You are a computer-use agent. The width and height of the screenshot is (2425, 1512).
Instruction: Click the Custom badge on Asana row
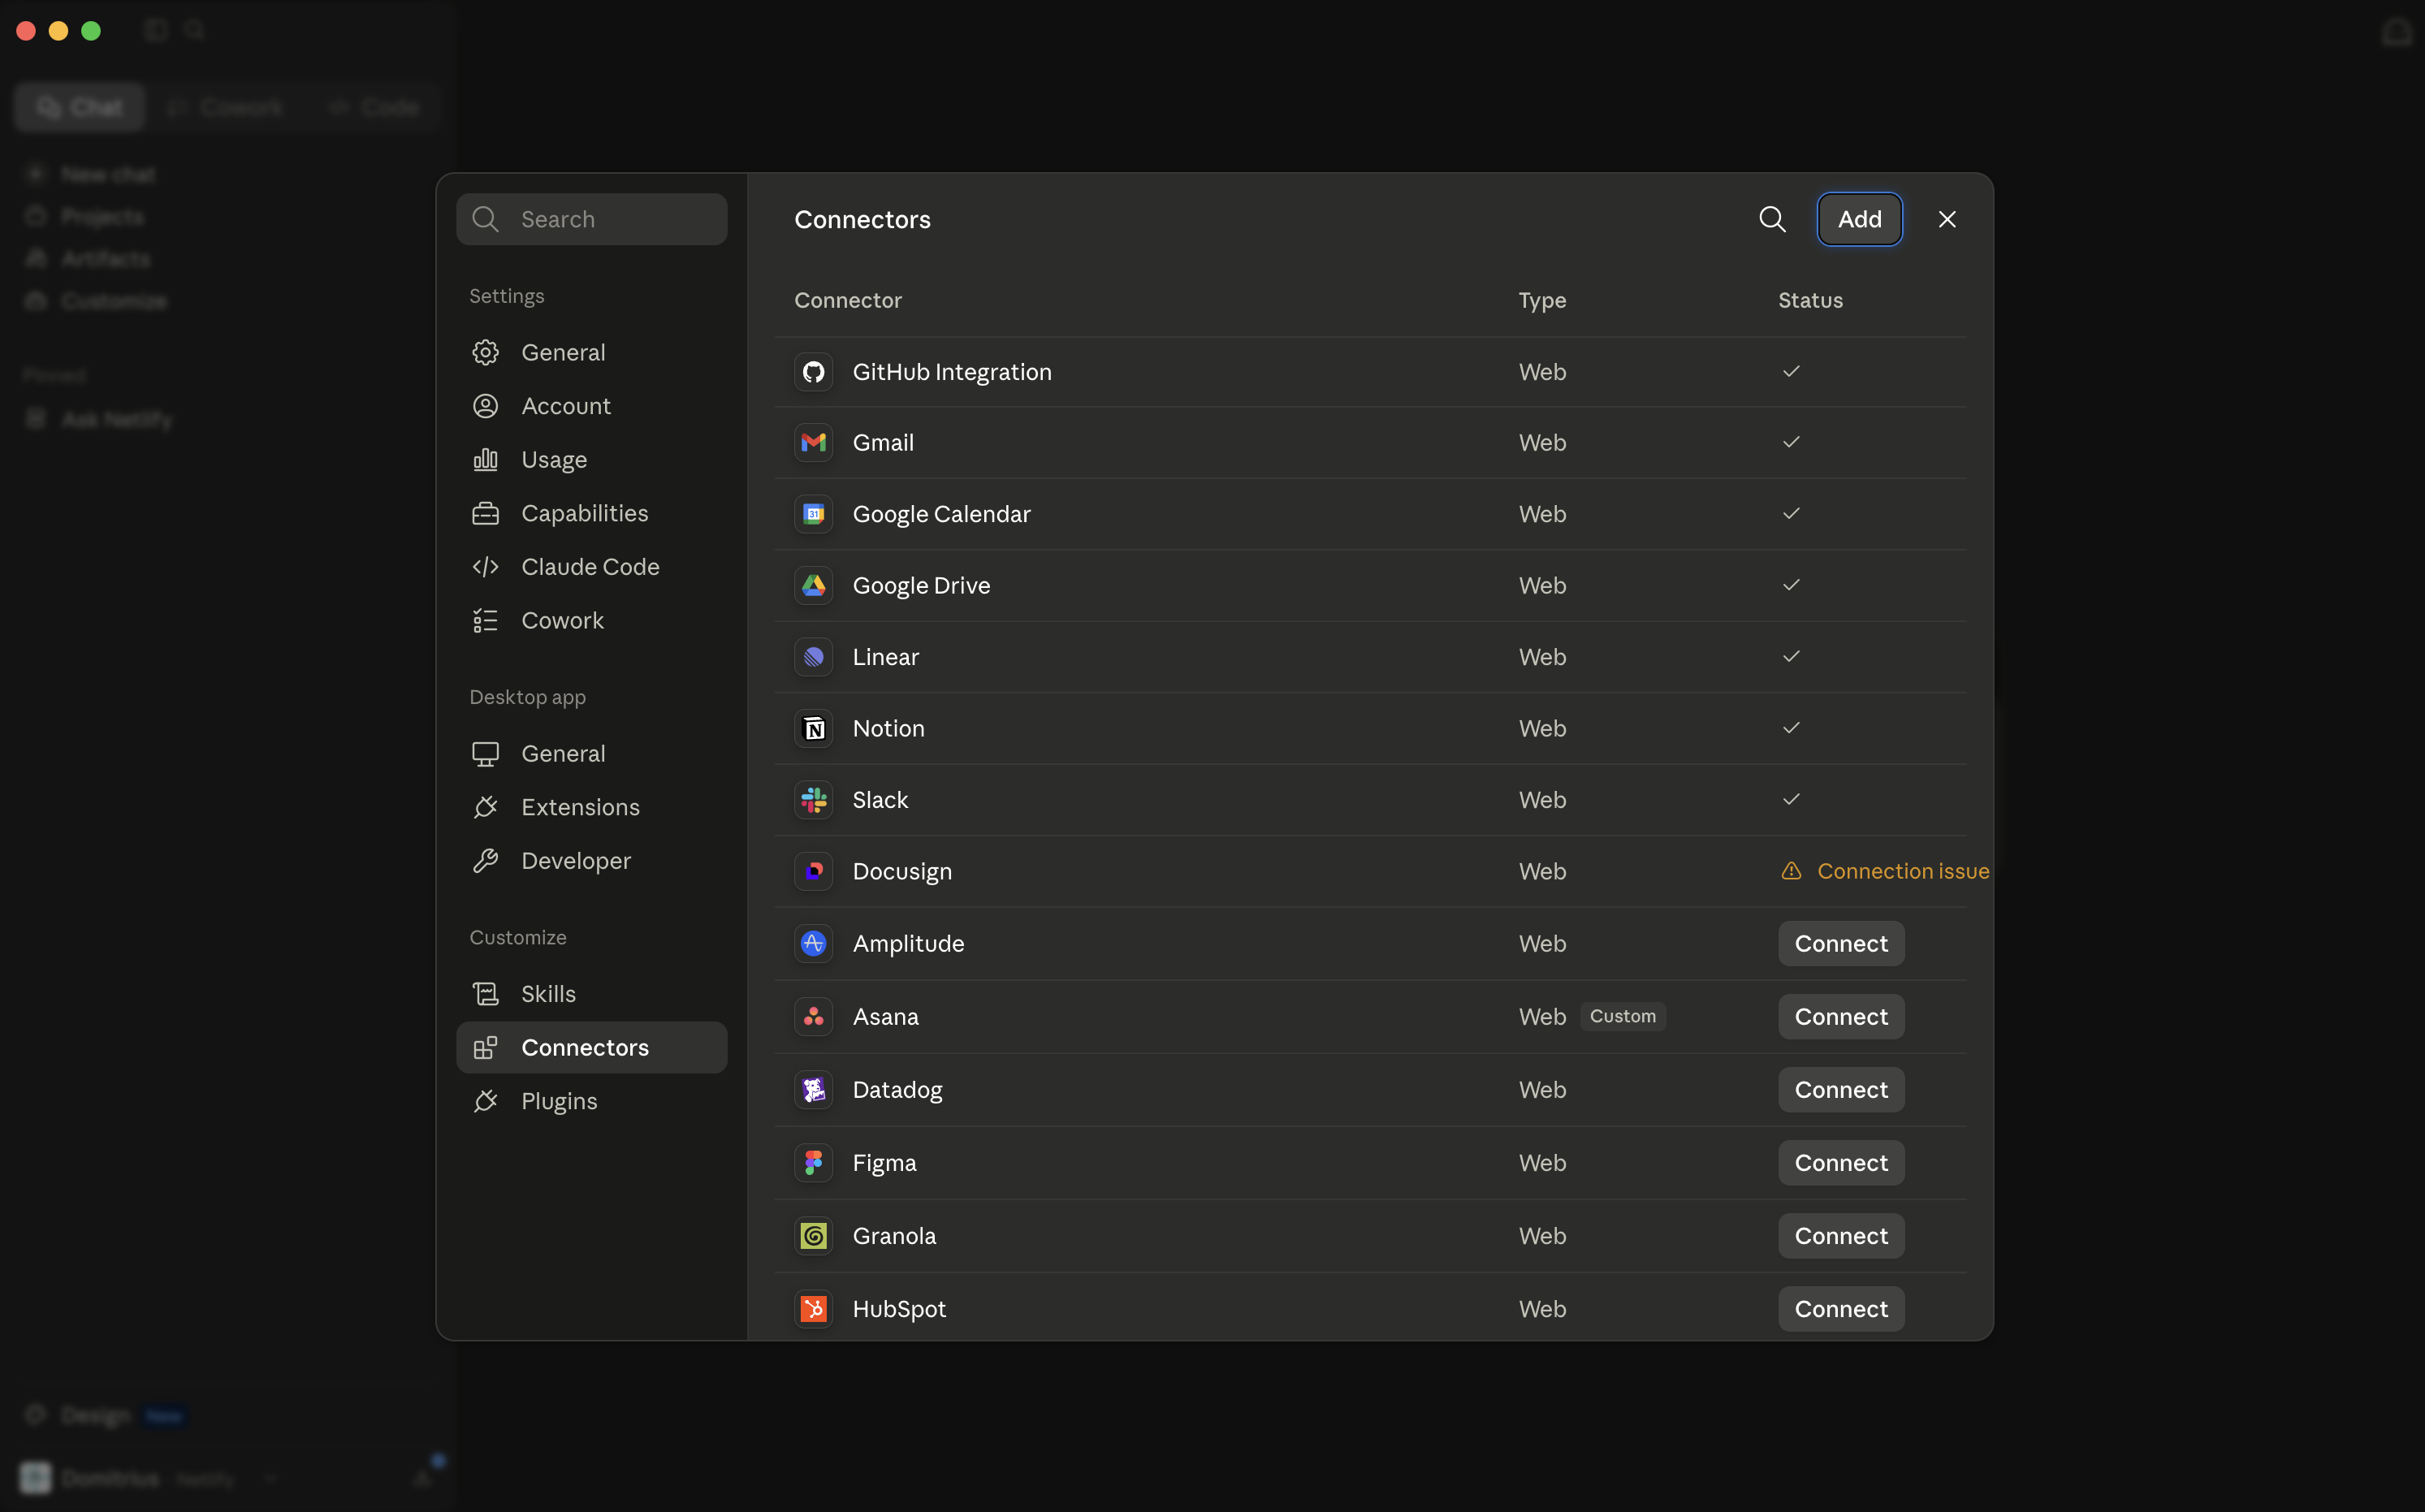(1622, 1016)
